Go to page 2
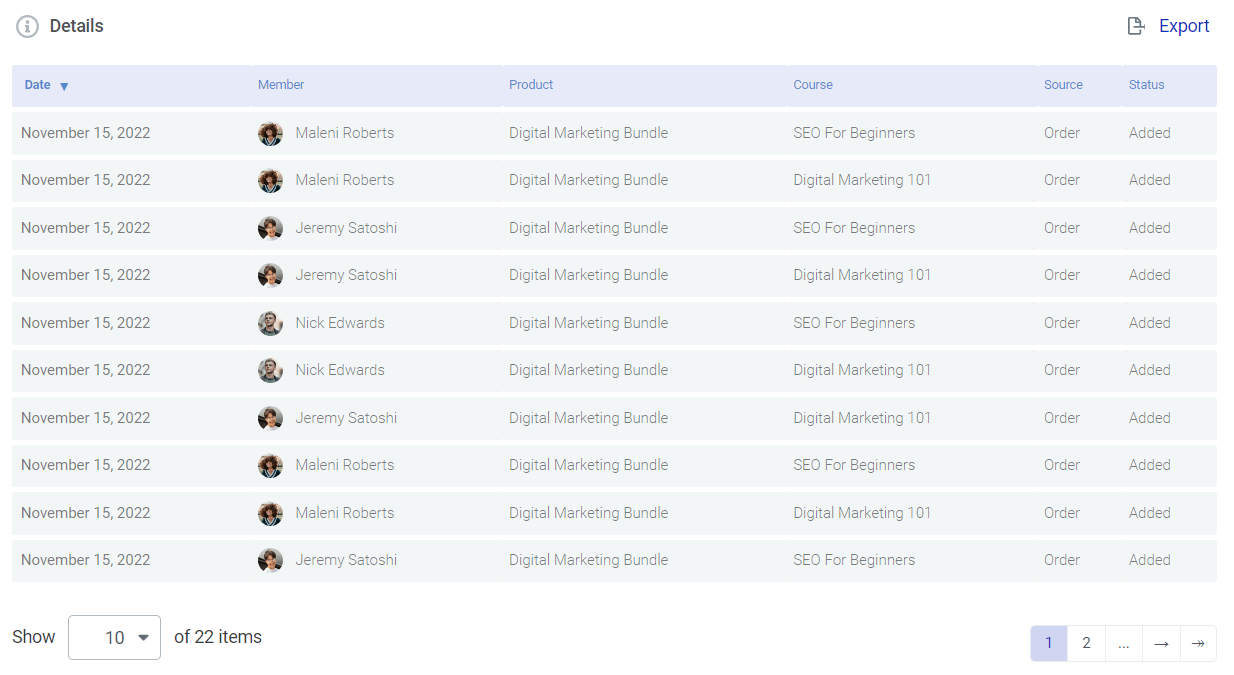 click(1086, 644)
